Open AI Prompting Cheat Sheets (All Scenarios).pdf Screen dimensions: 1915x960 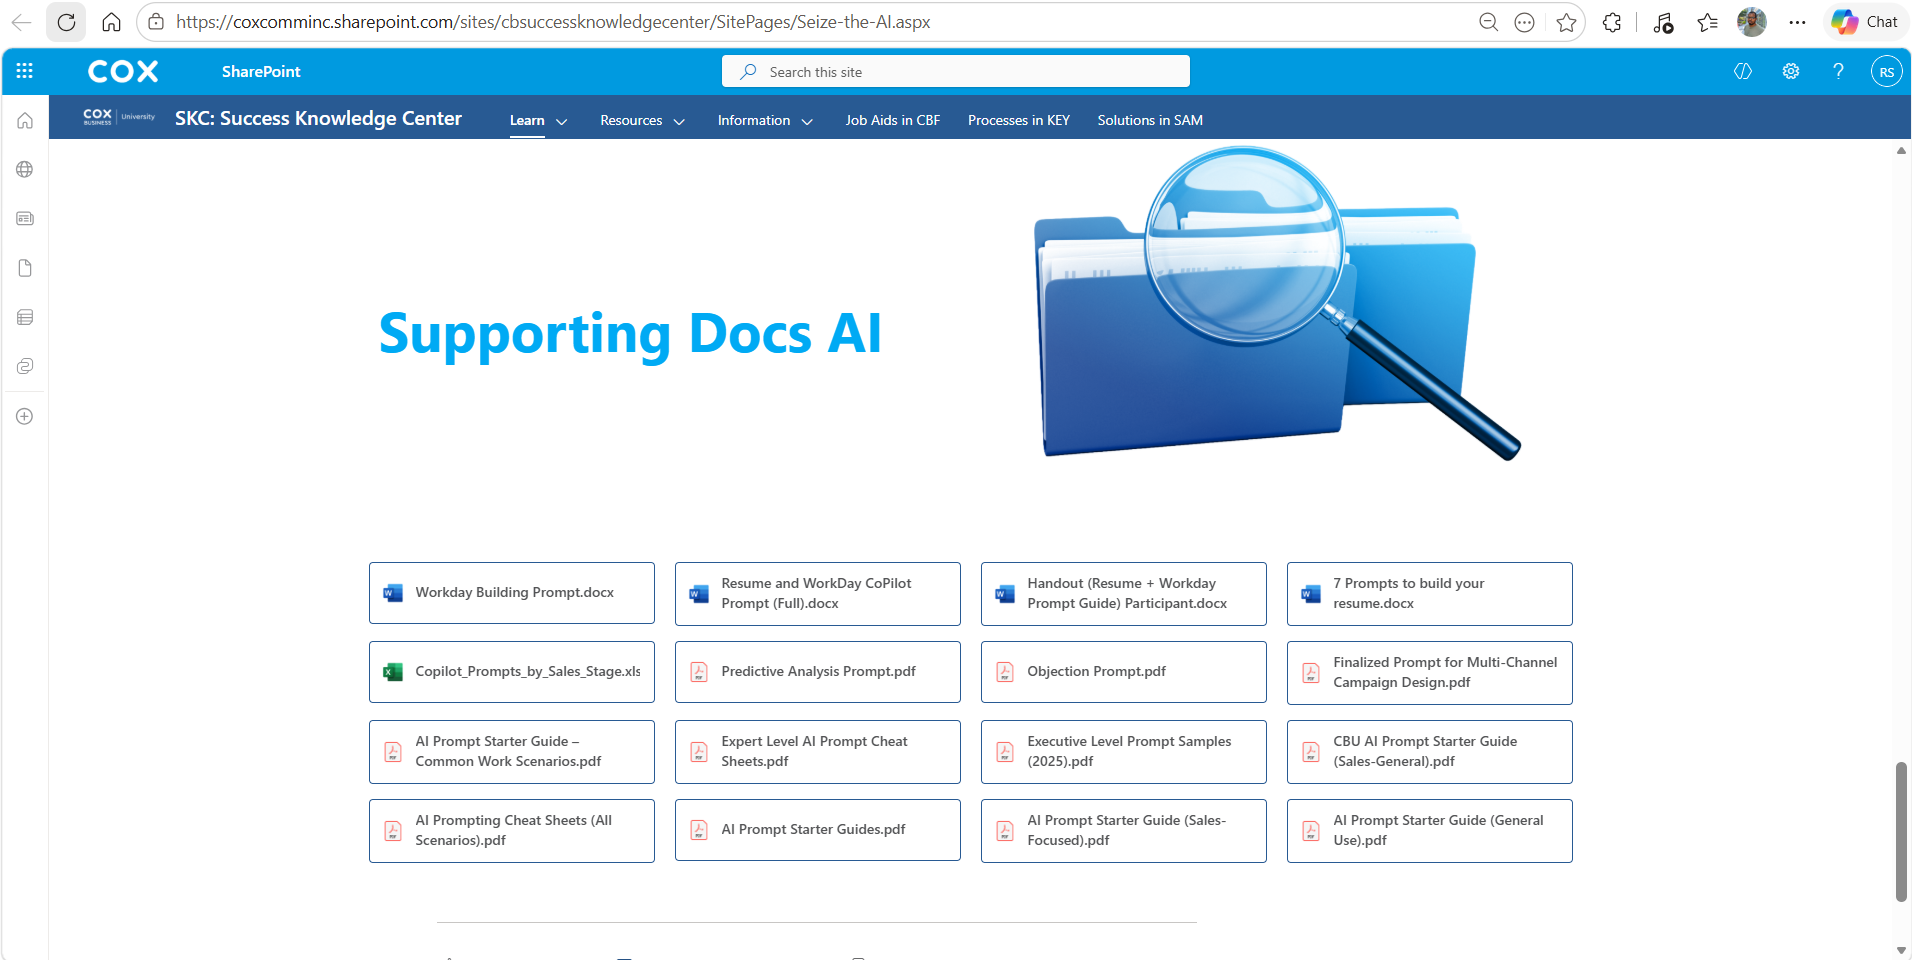[512, 830]
